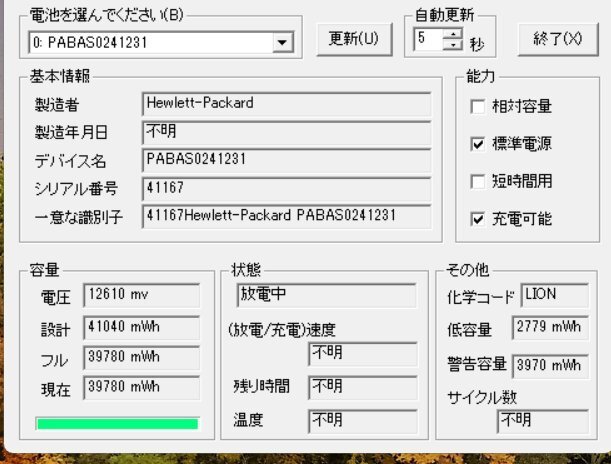
Task: Click the 残り時間 value field
Action: click(363, 387)
